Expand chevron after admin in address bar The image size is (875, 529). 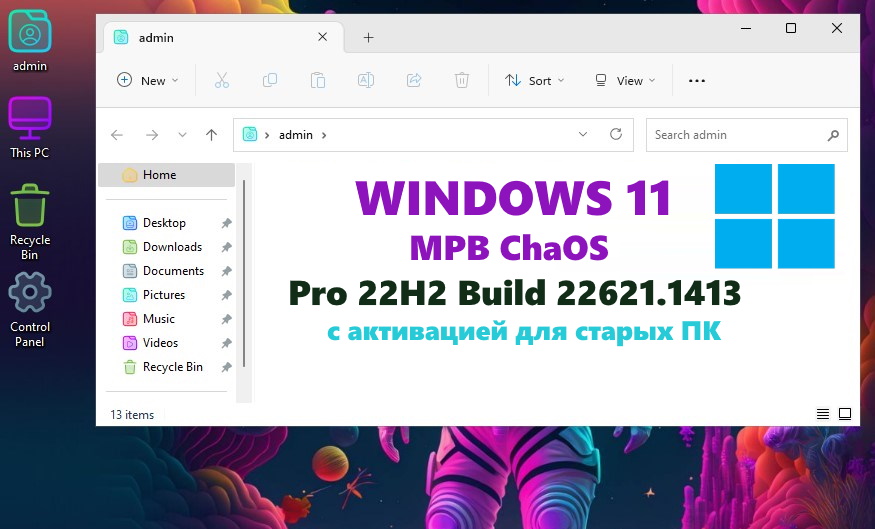click(x=324, y=135)
